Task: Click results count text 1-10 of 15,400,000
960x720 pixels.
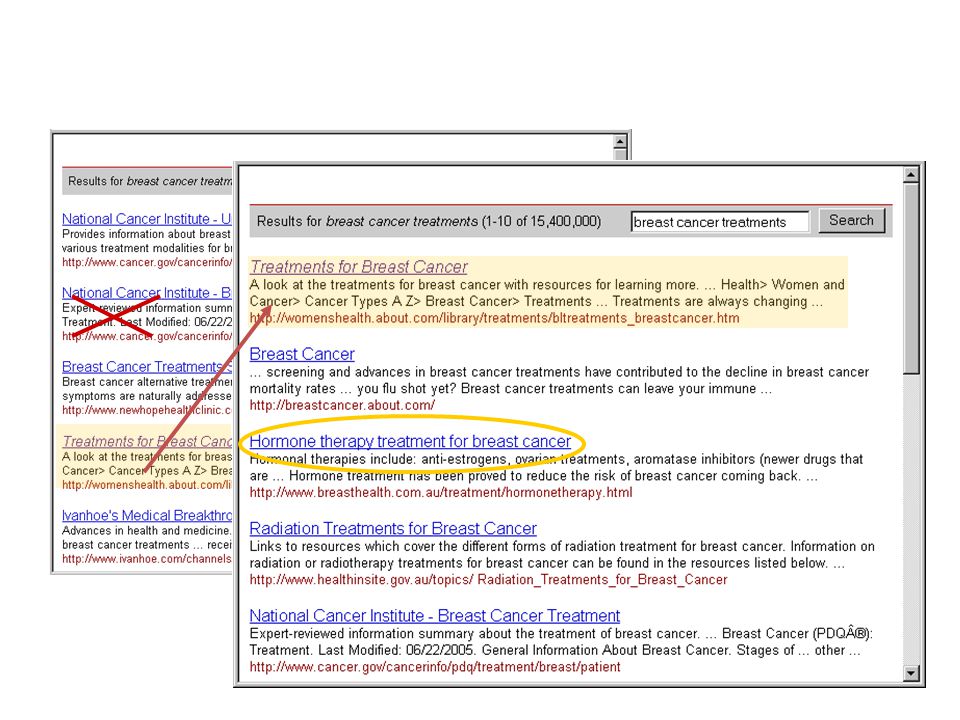Action: tap(542, 221)
